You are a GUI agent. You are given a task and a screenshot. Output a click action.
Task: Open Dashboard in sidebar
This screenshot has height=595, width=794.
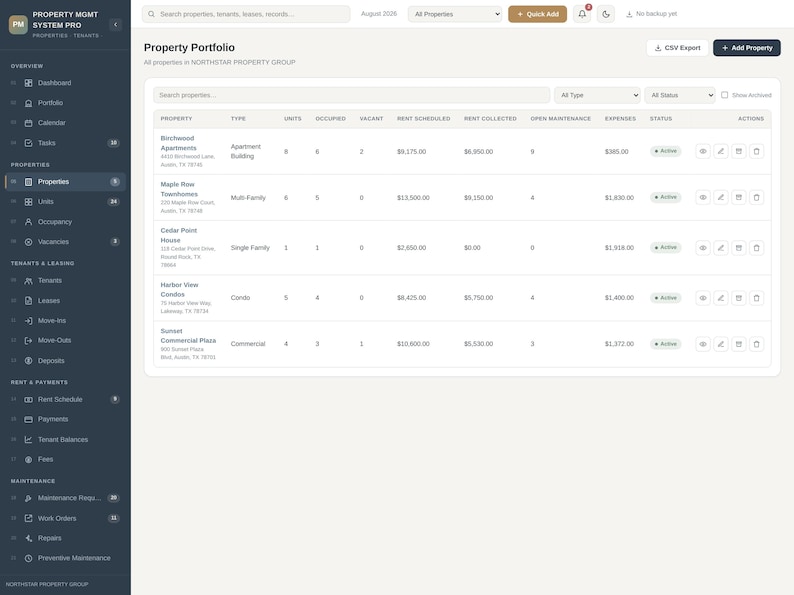(x=65, y=83)
